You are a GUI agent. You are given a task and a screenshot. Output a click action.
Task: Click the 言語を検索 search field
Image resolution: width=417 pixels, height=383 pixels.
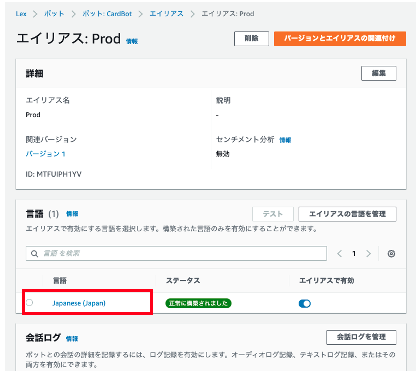(176, 254)
